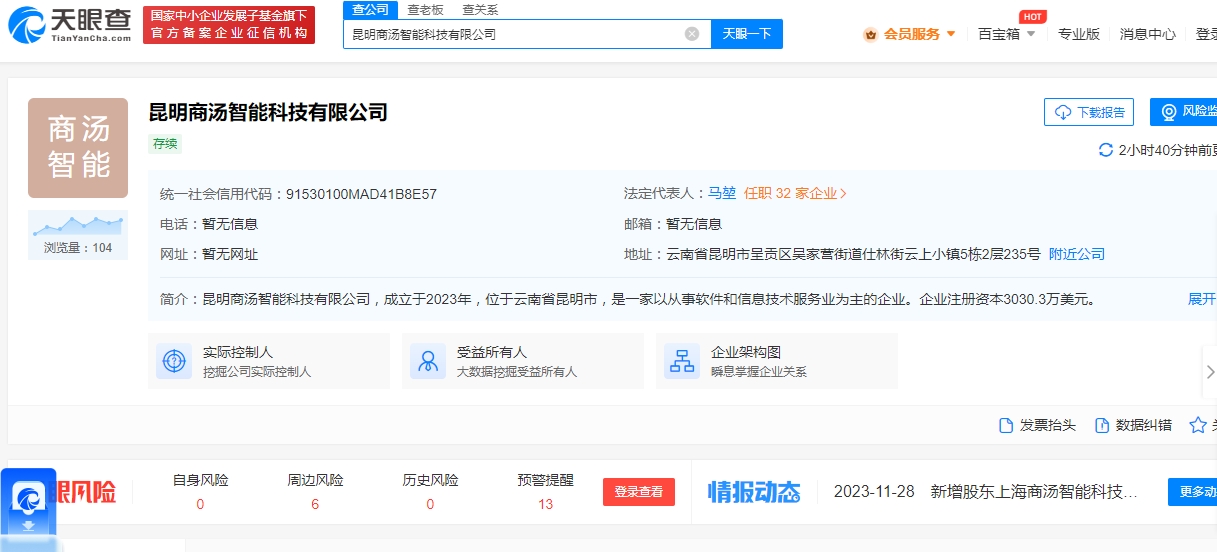The image size is (1217, 552).
Task: Click the red 登录查看 button
Action: (639, 492)
